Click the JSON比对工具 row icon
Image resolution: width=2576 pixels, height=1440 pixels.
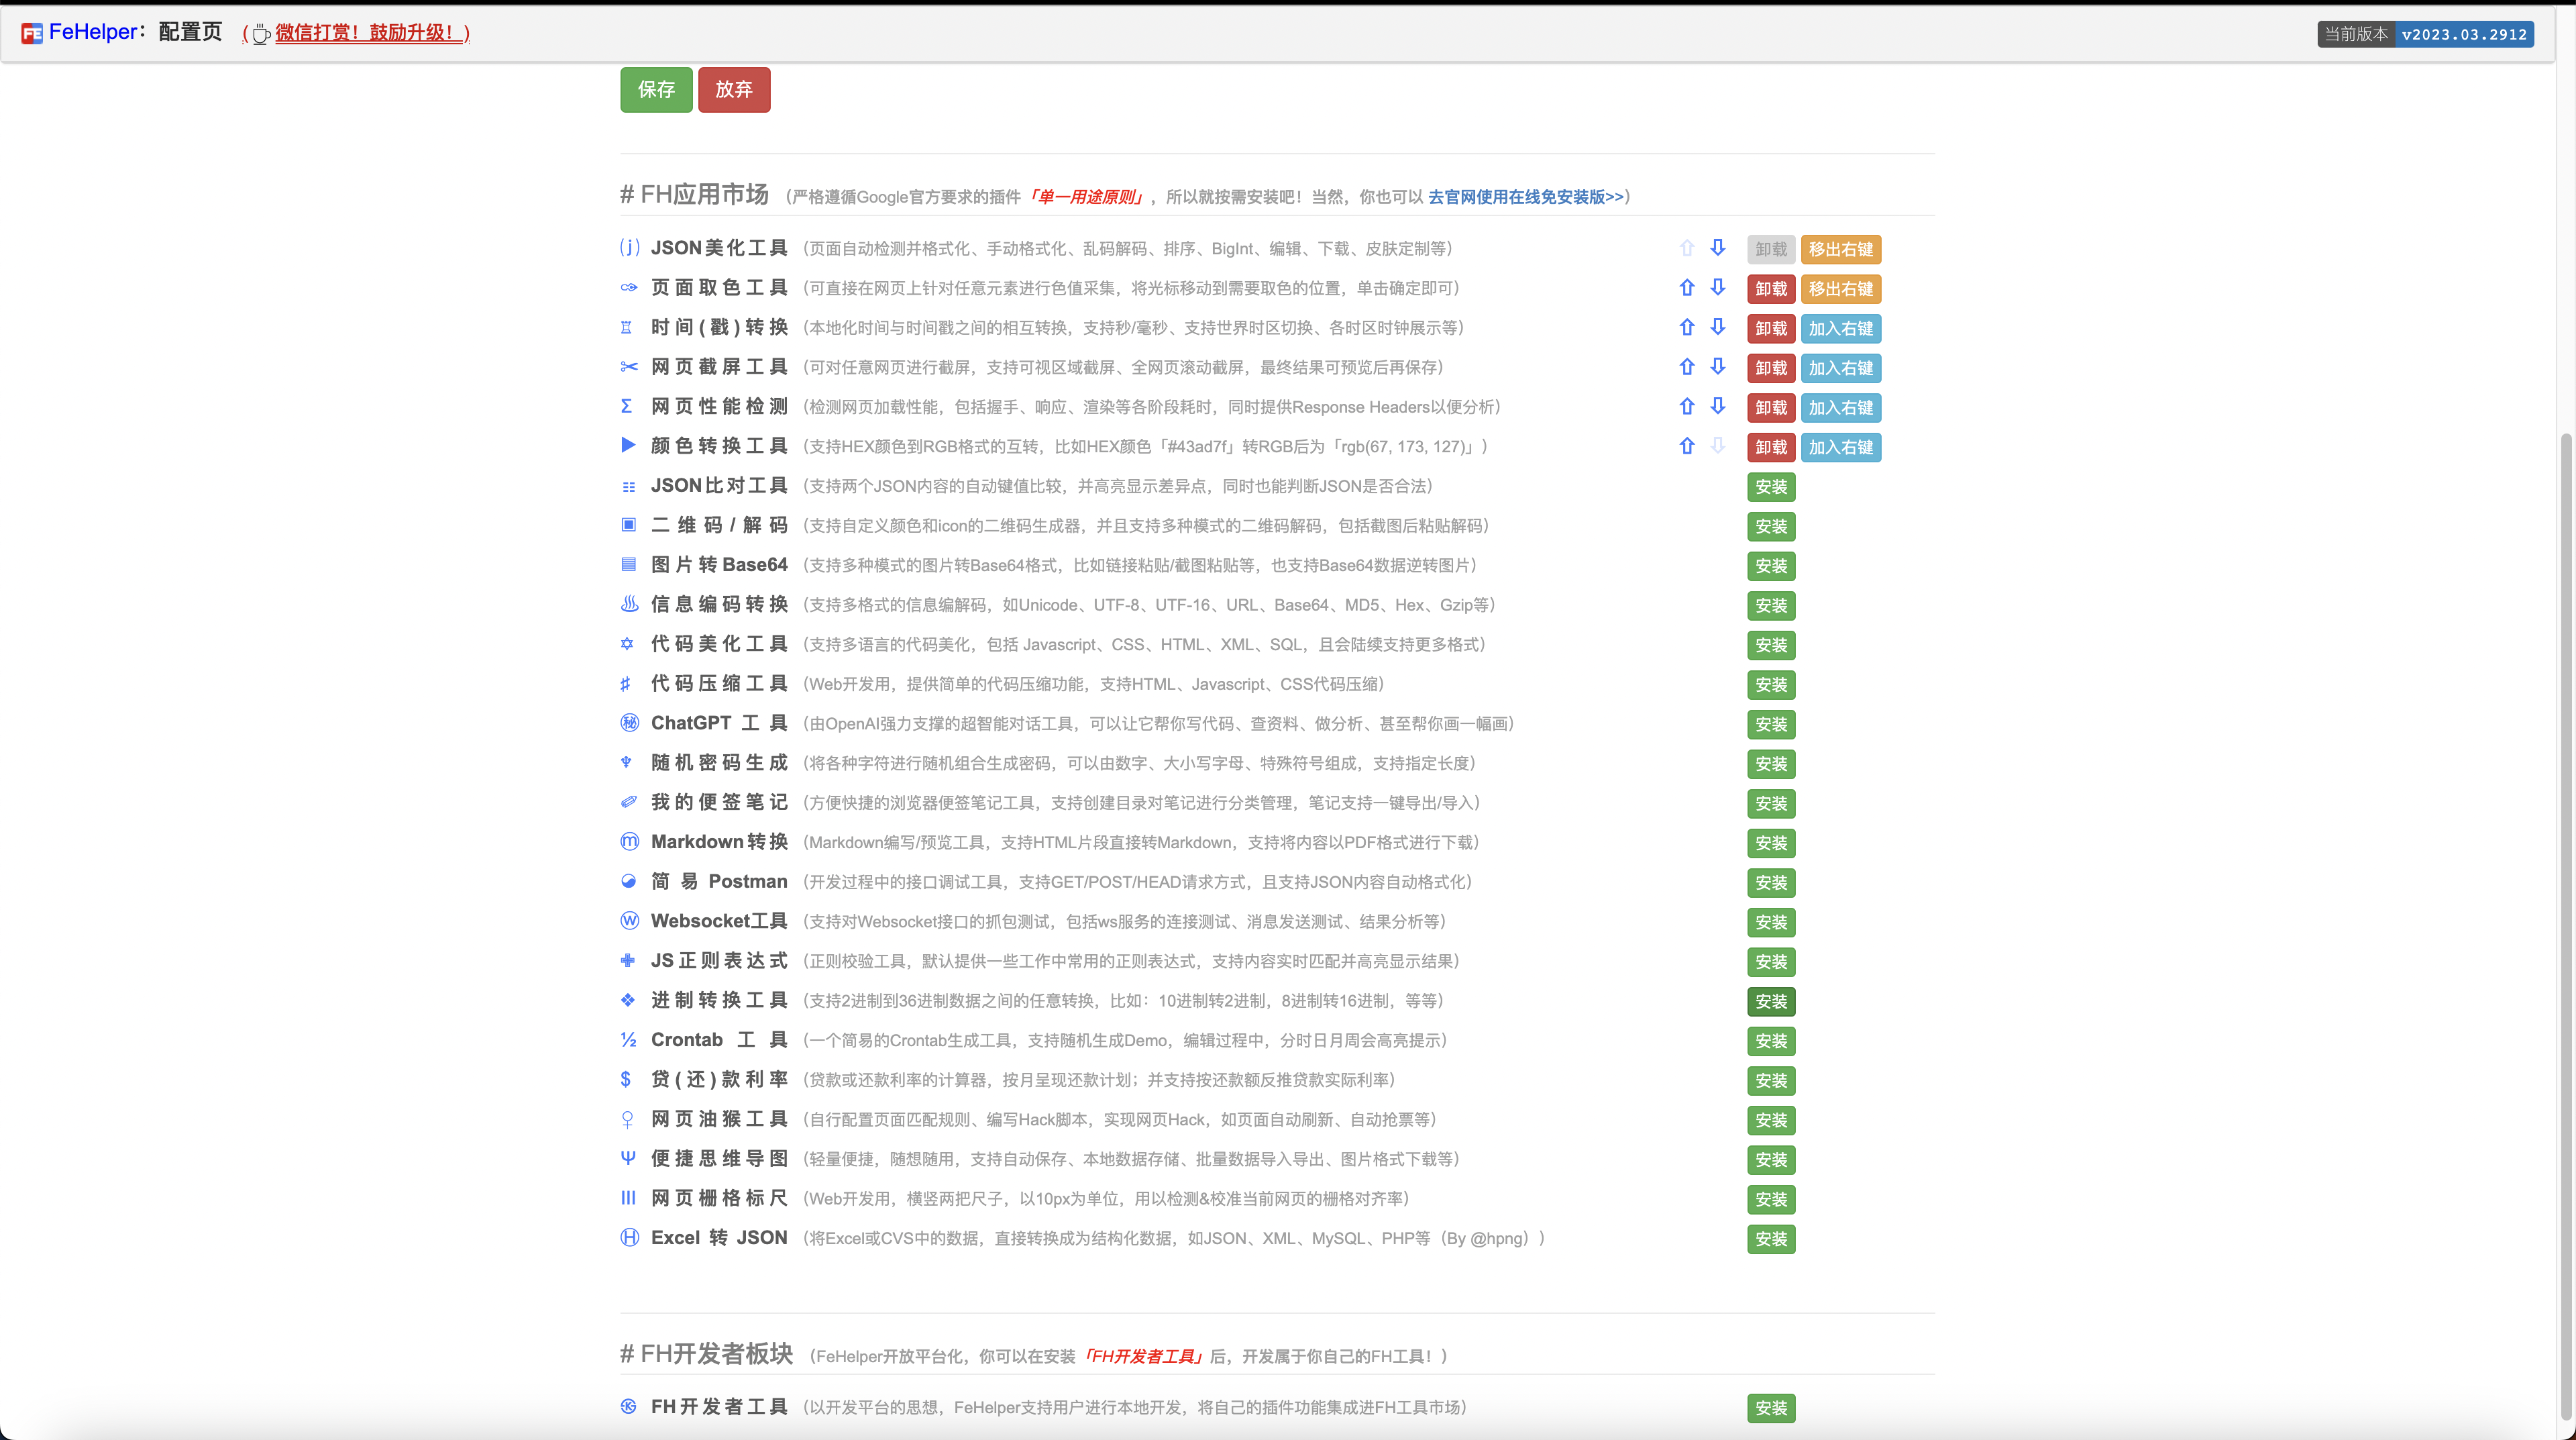tap(629, 486)
